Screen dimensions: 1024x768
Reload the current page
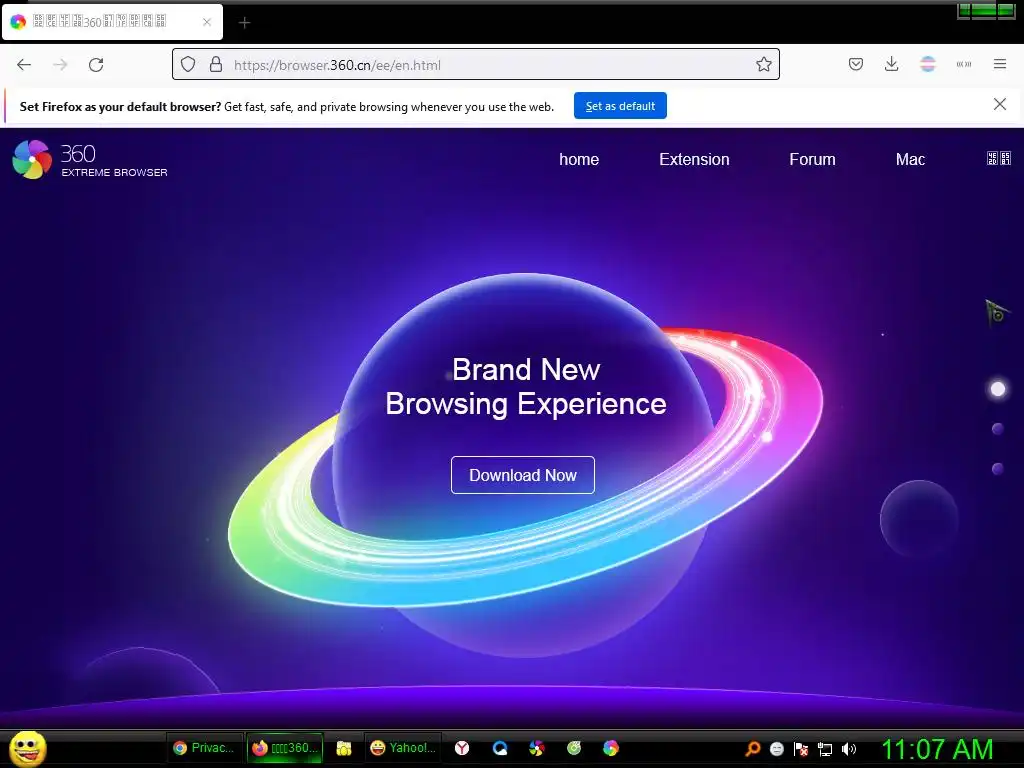(96, 65)
